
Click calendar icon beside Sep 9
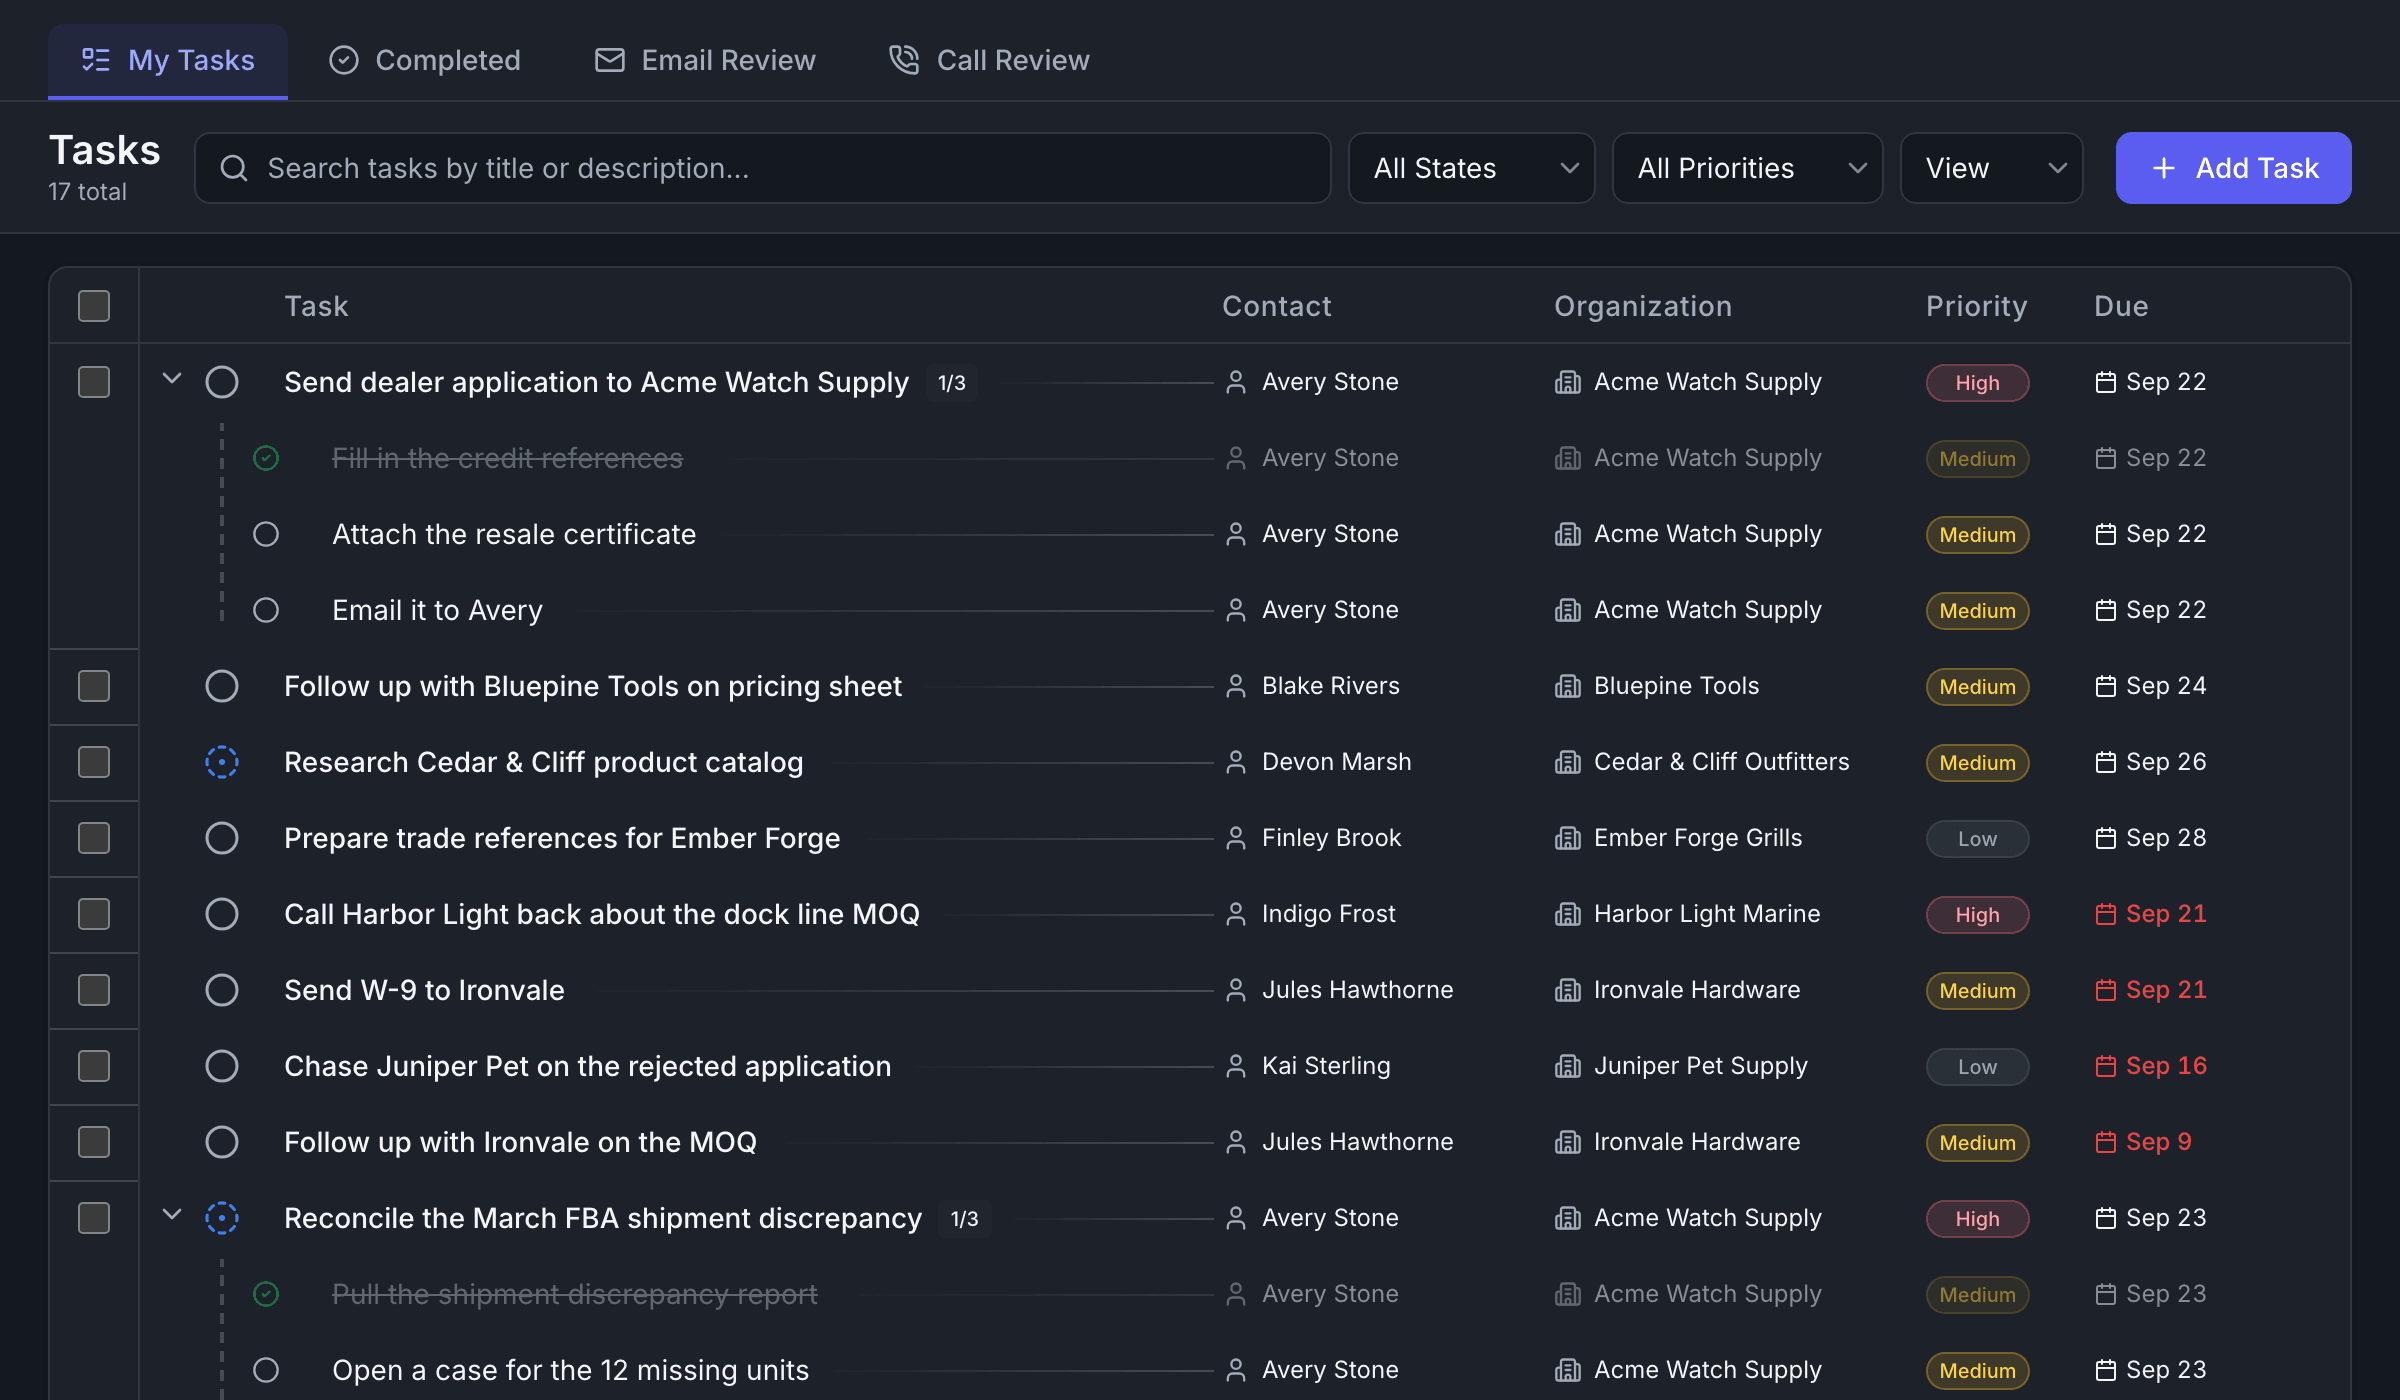(x=2106, y=1142)
